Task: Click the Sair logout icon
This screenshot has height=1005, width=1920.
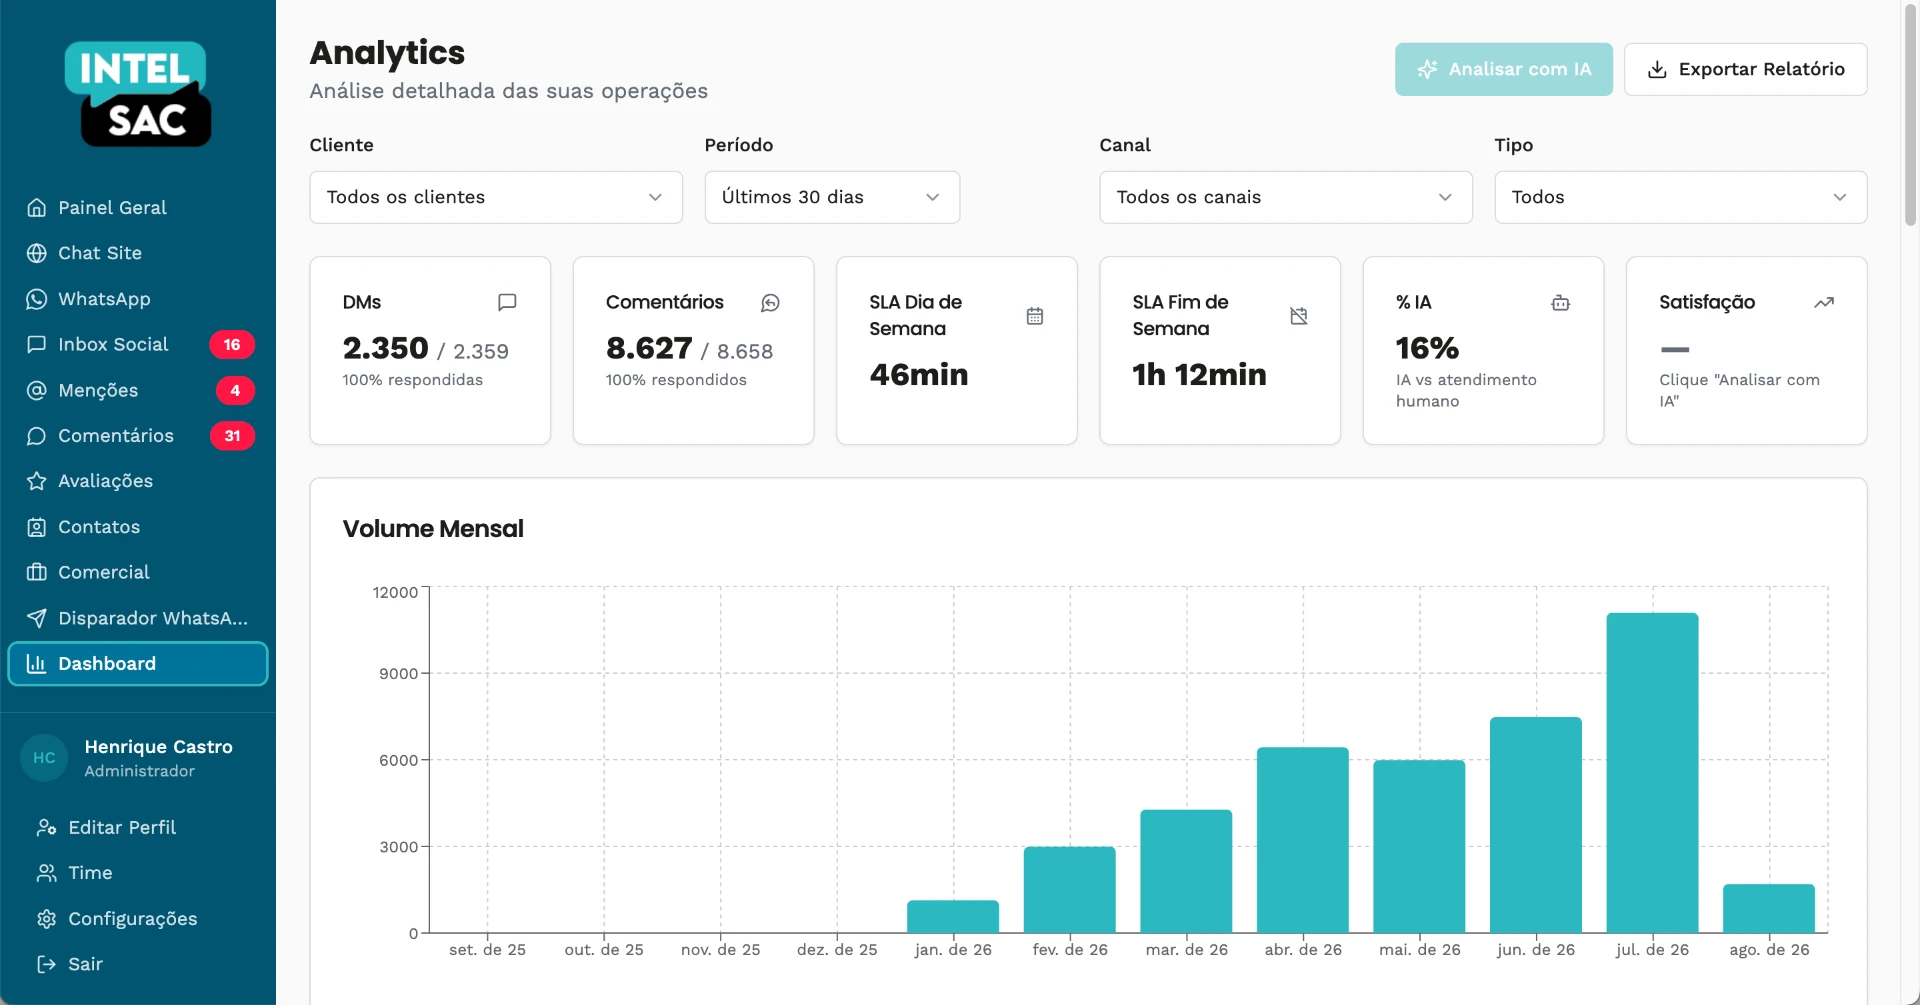Action: point(47,964)
